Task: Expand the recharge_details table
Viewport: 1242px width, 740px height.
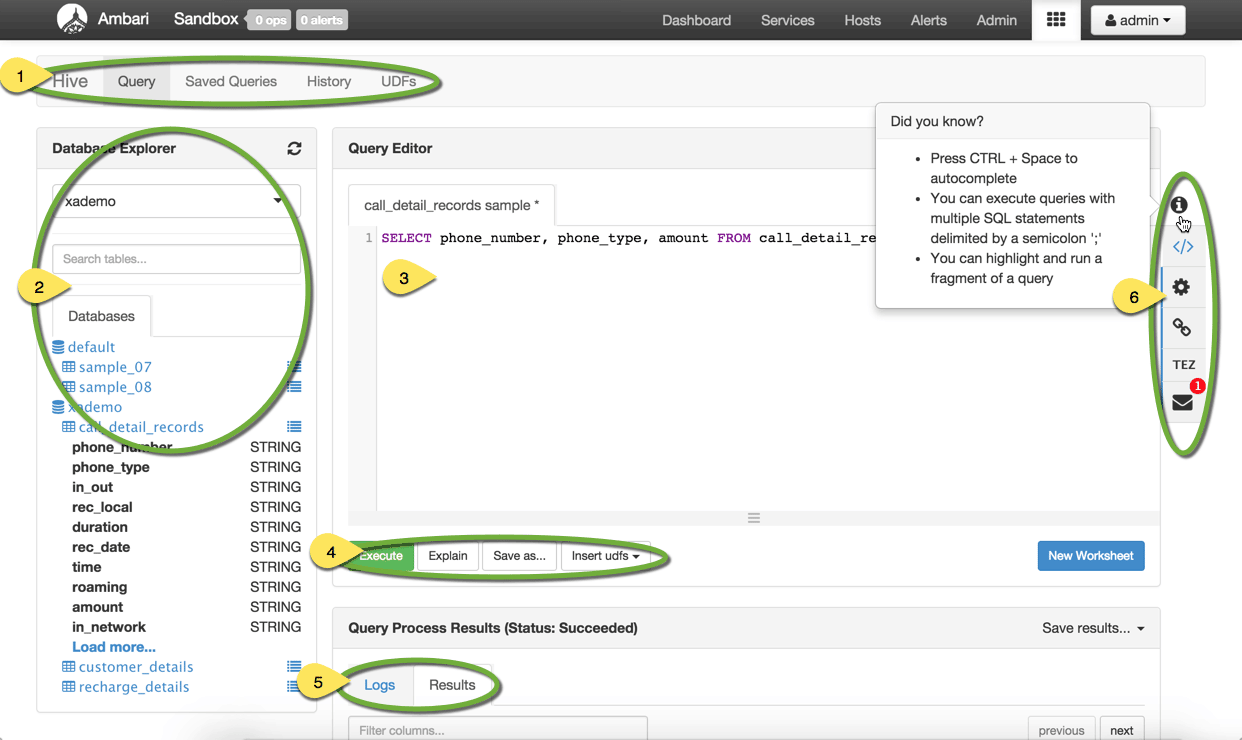Action: [134, 687]
